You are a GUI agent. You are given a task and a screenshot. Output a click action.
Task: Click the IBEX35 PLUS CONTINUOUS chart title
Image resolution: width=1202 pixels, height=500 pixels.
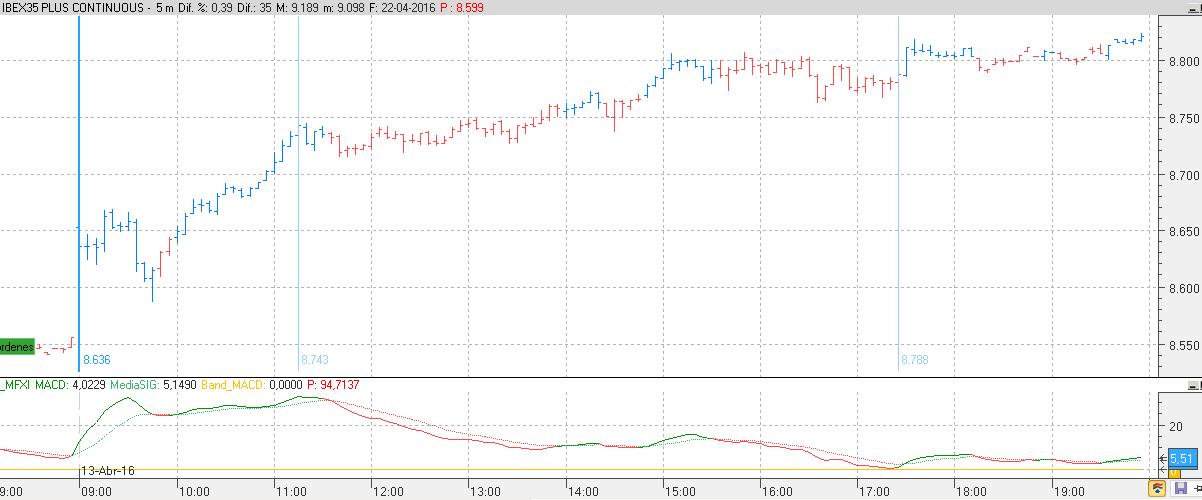click(71, 7)
